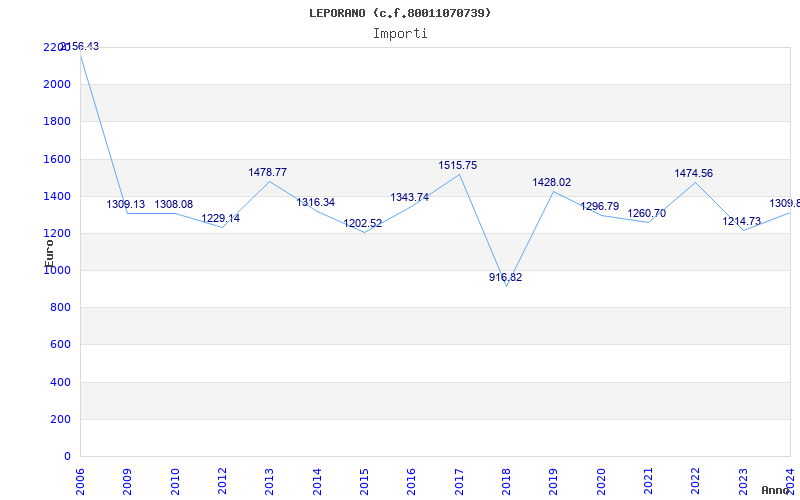Click the 1214.73 data label for 2023

pos(741,221)
